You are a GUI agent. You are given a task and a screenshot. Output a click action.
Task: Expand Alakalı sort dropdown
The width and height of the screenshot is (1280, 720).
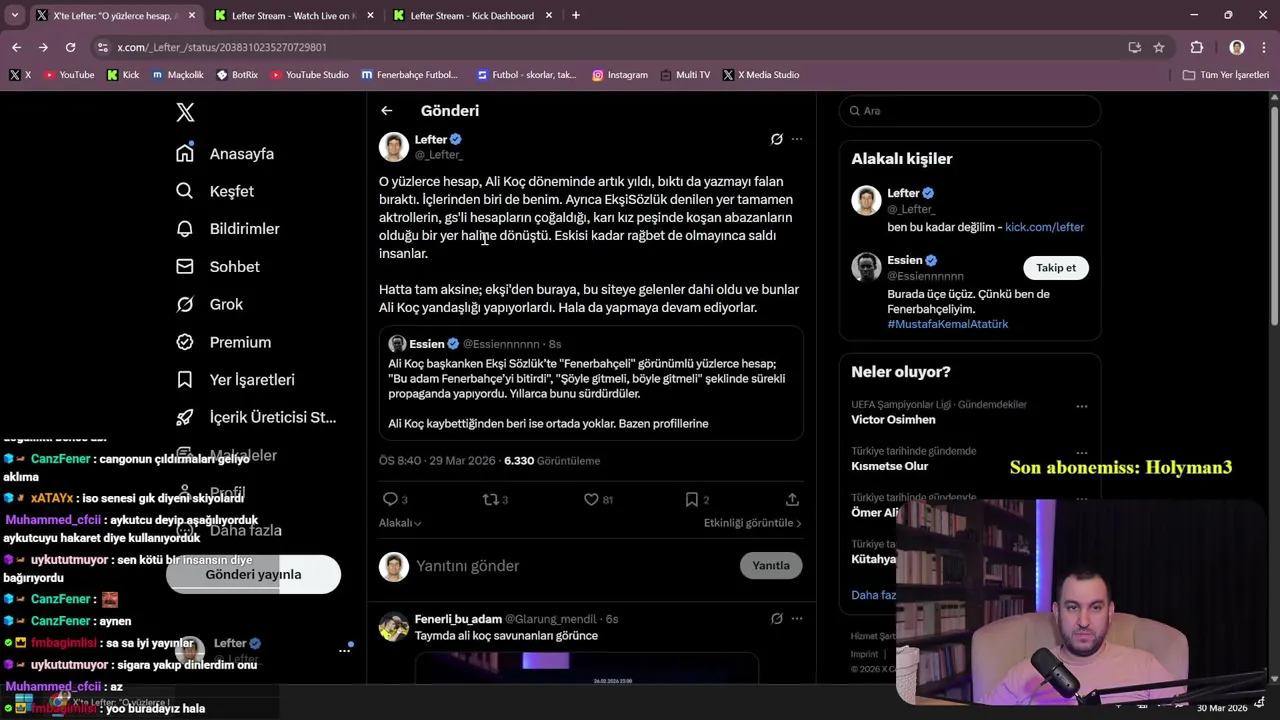[400, 523]
